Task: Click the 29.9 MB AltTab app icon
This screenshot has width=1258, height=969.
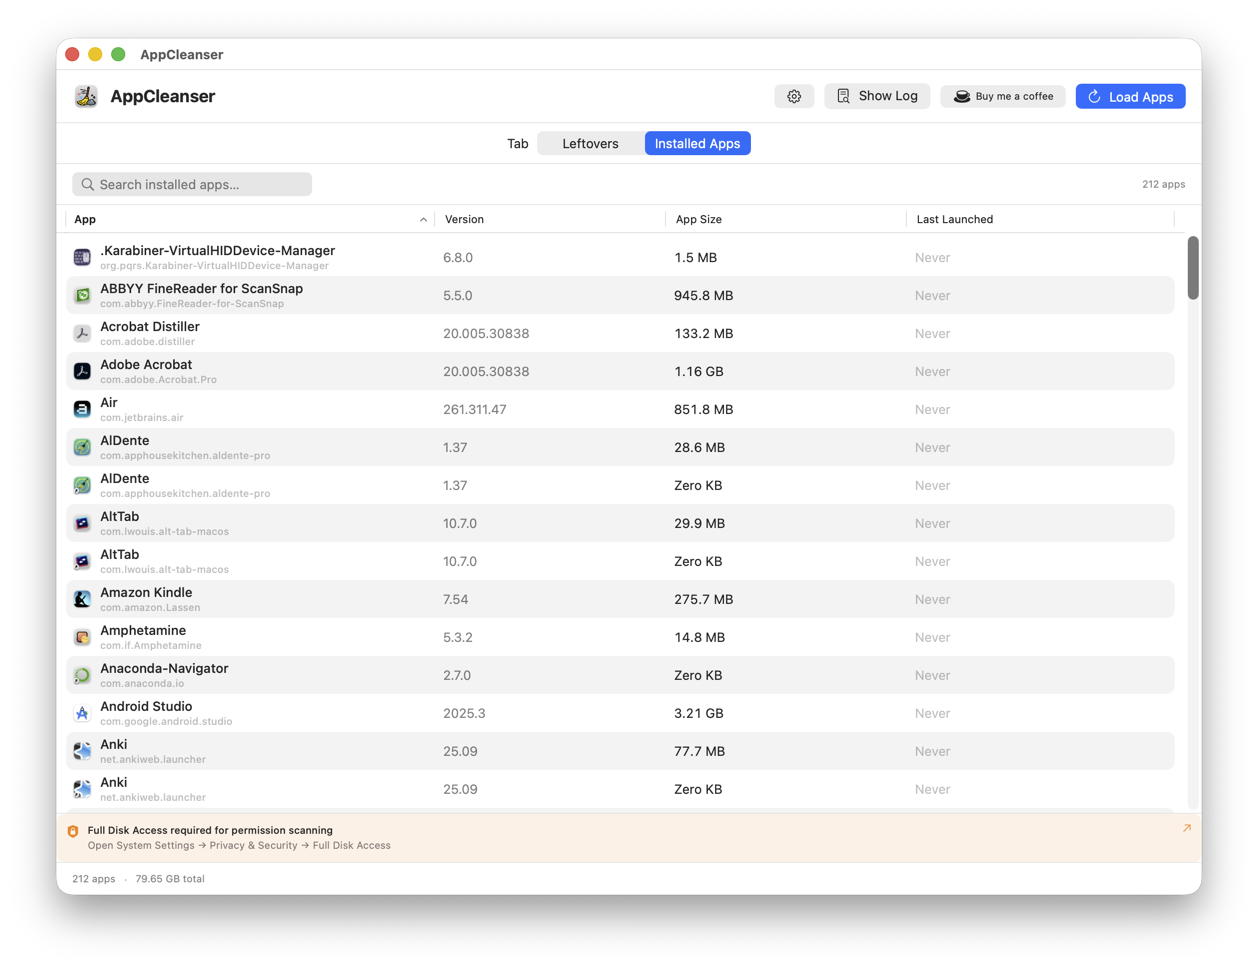Action: point(82,523)
